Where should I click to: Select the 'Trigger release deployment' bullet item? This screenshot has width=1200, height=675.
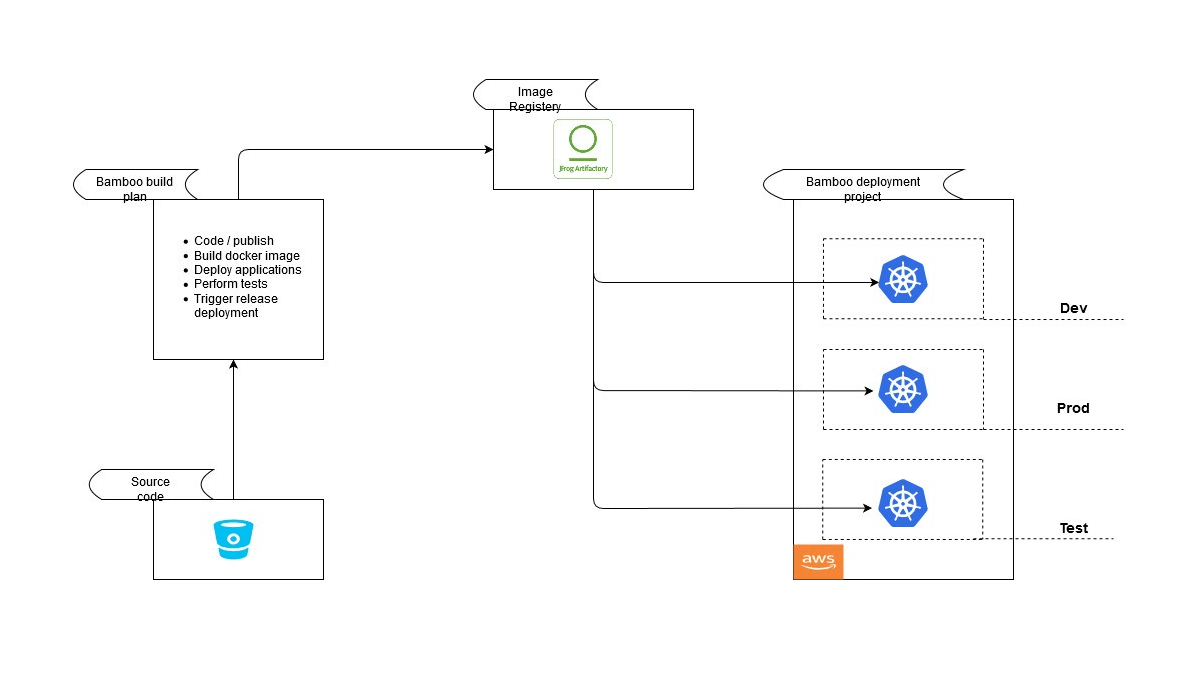[x=235, y=306]
